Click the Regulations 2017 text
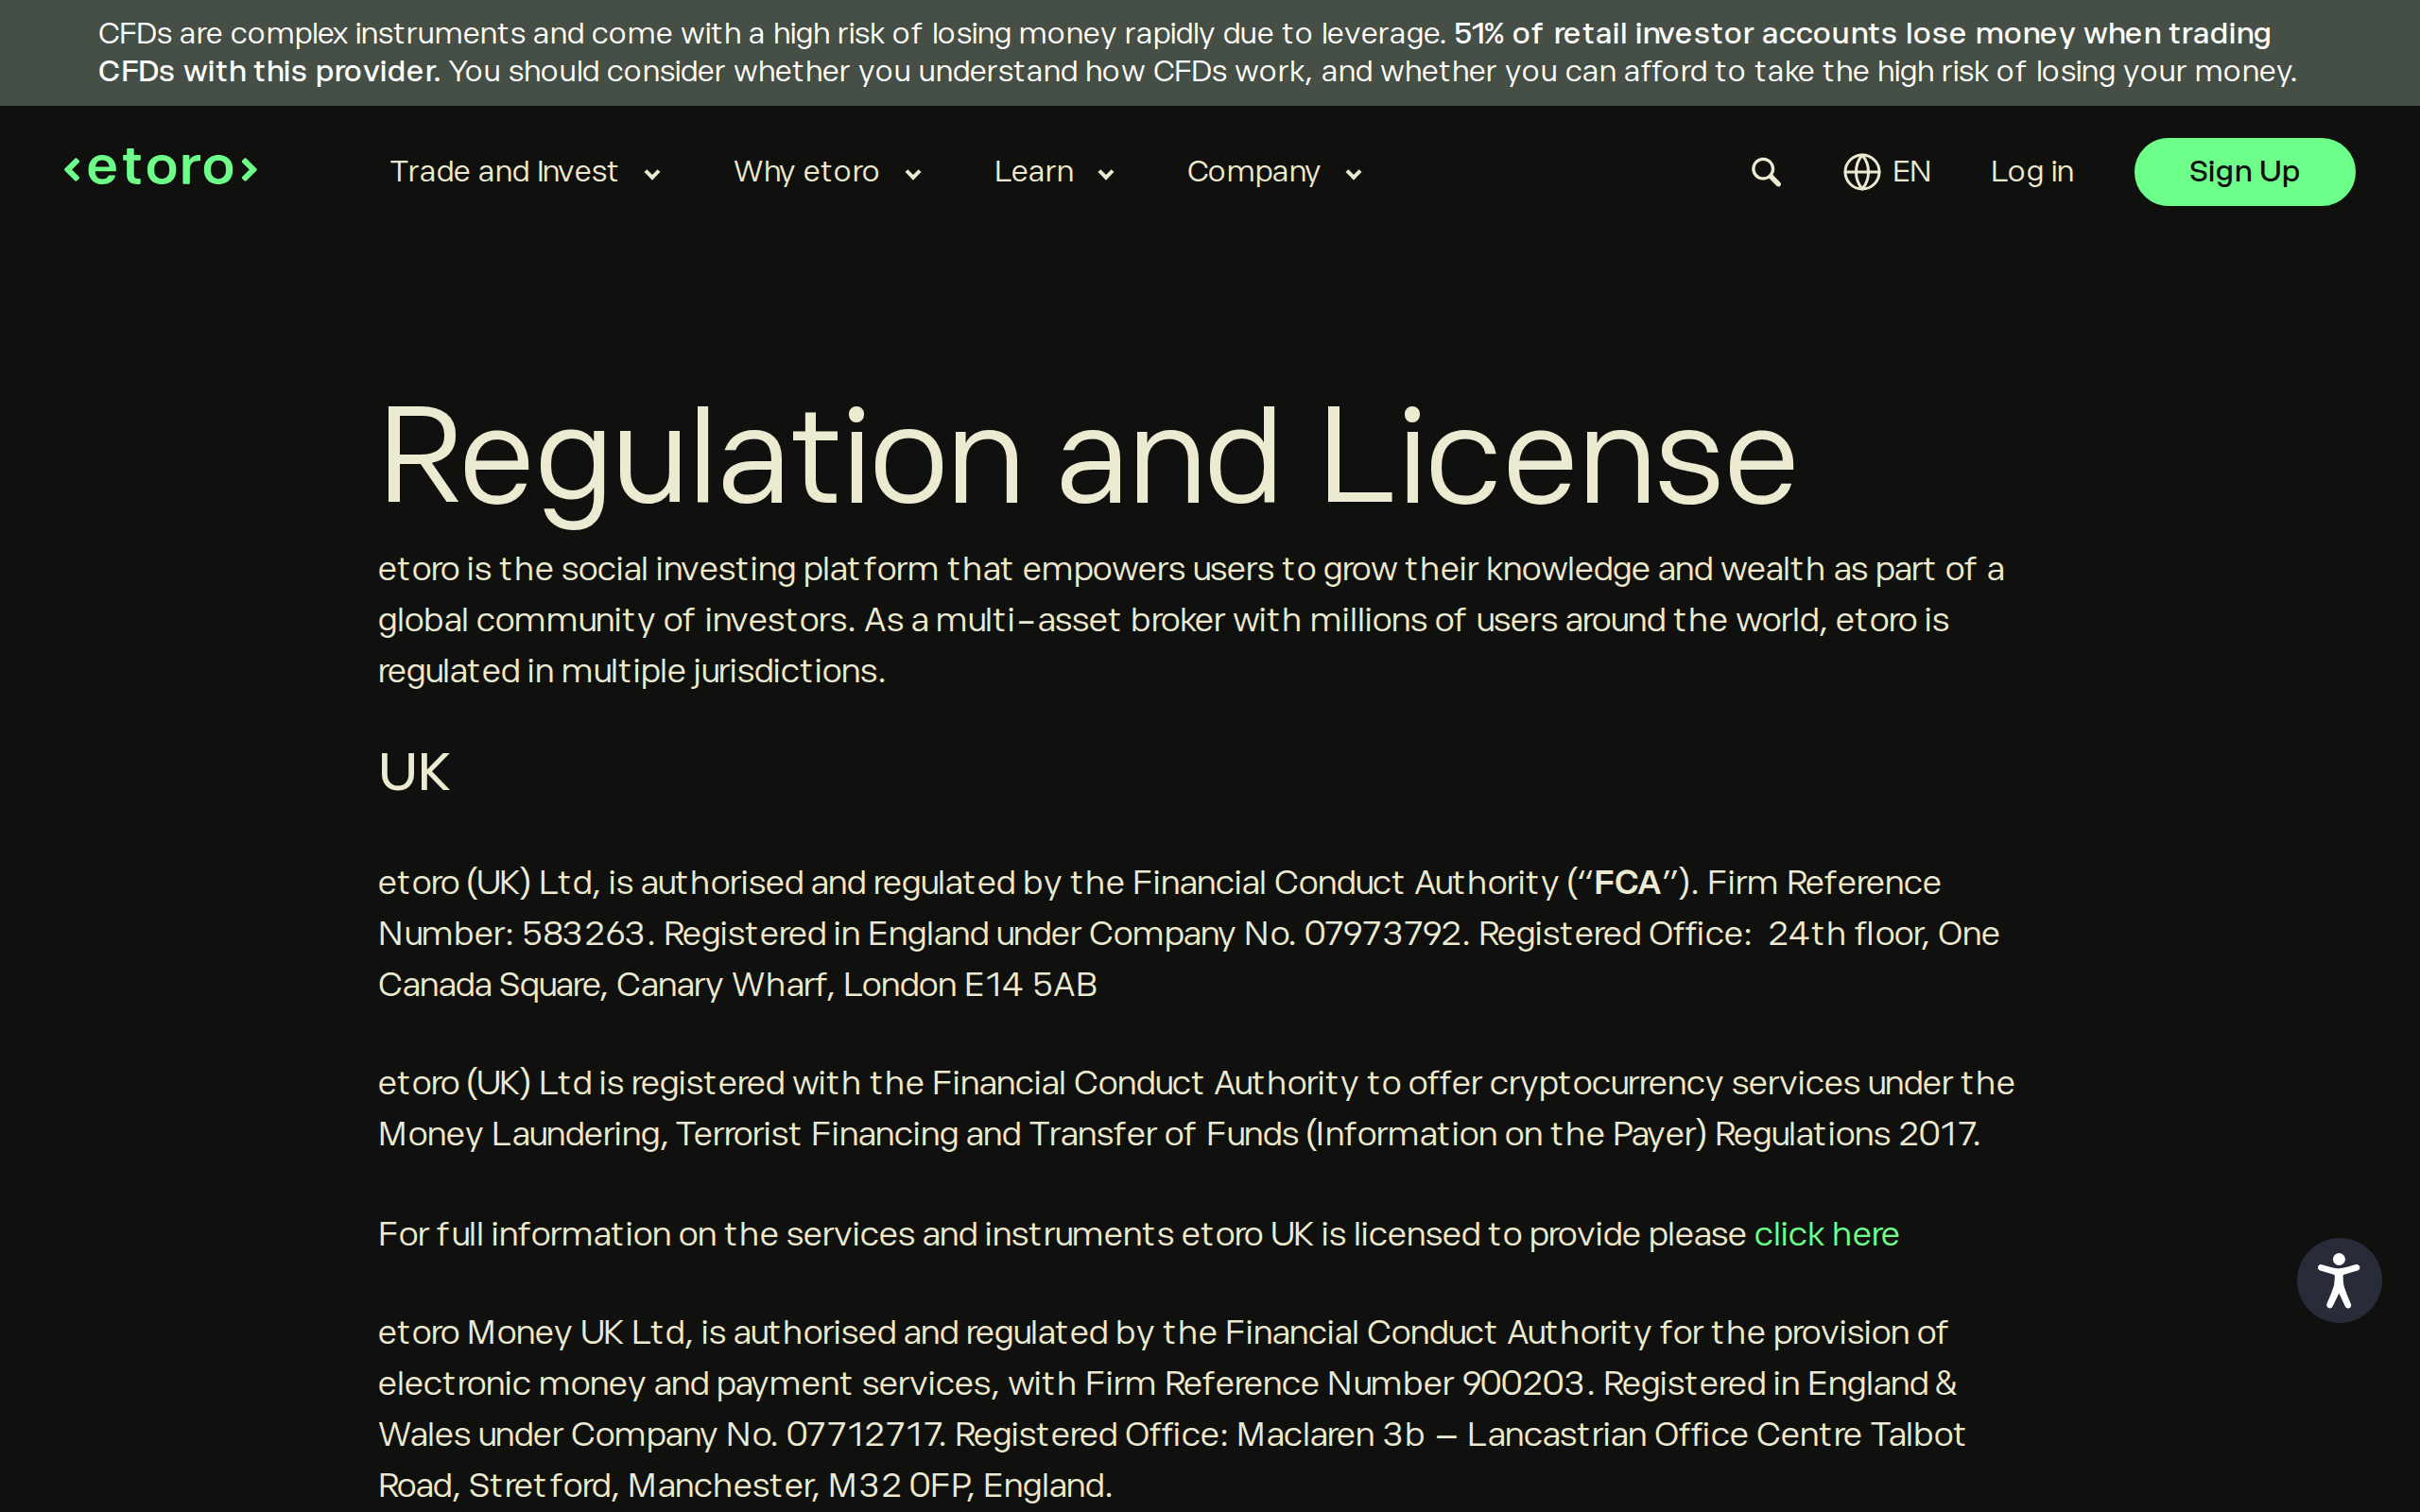This screenshot has width=2420, height=1512. coord(1846,1135)
